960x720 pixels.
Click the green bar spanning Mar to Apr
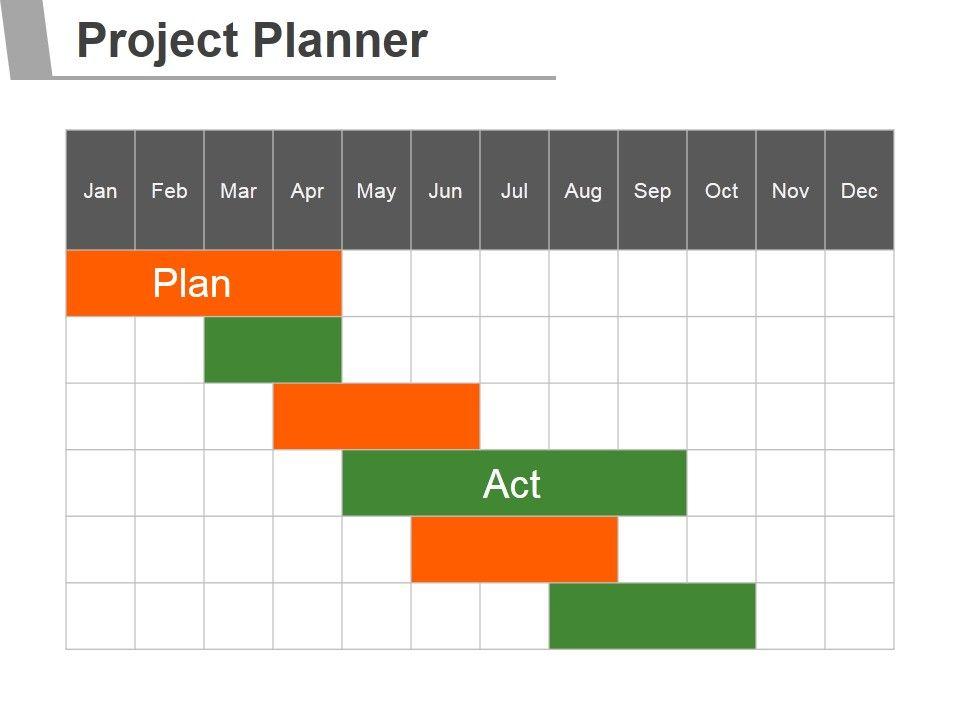[273, 350]
